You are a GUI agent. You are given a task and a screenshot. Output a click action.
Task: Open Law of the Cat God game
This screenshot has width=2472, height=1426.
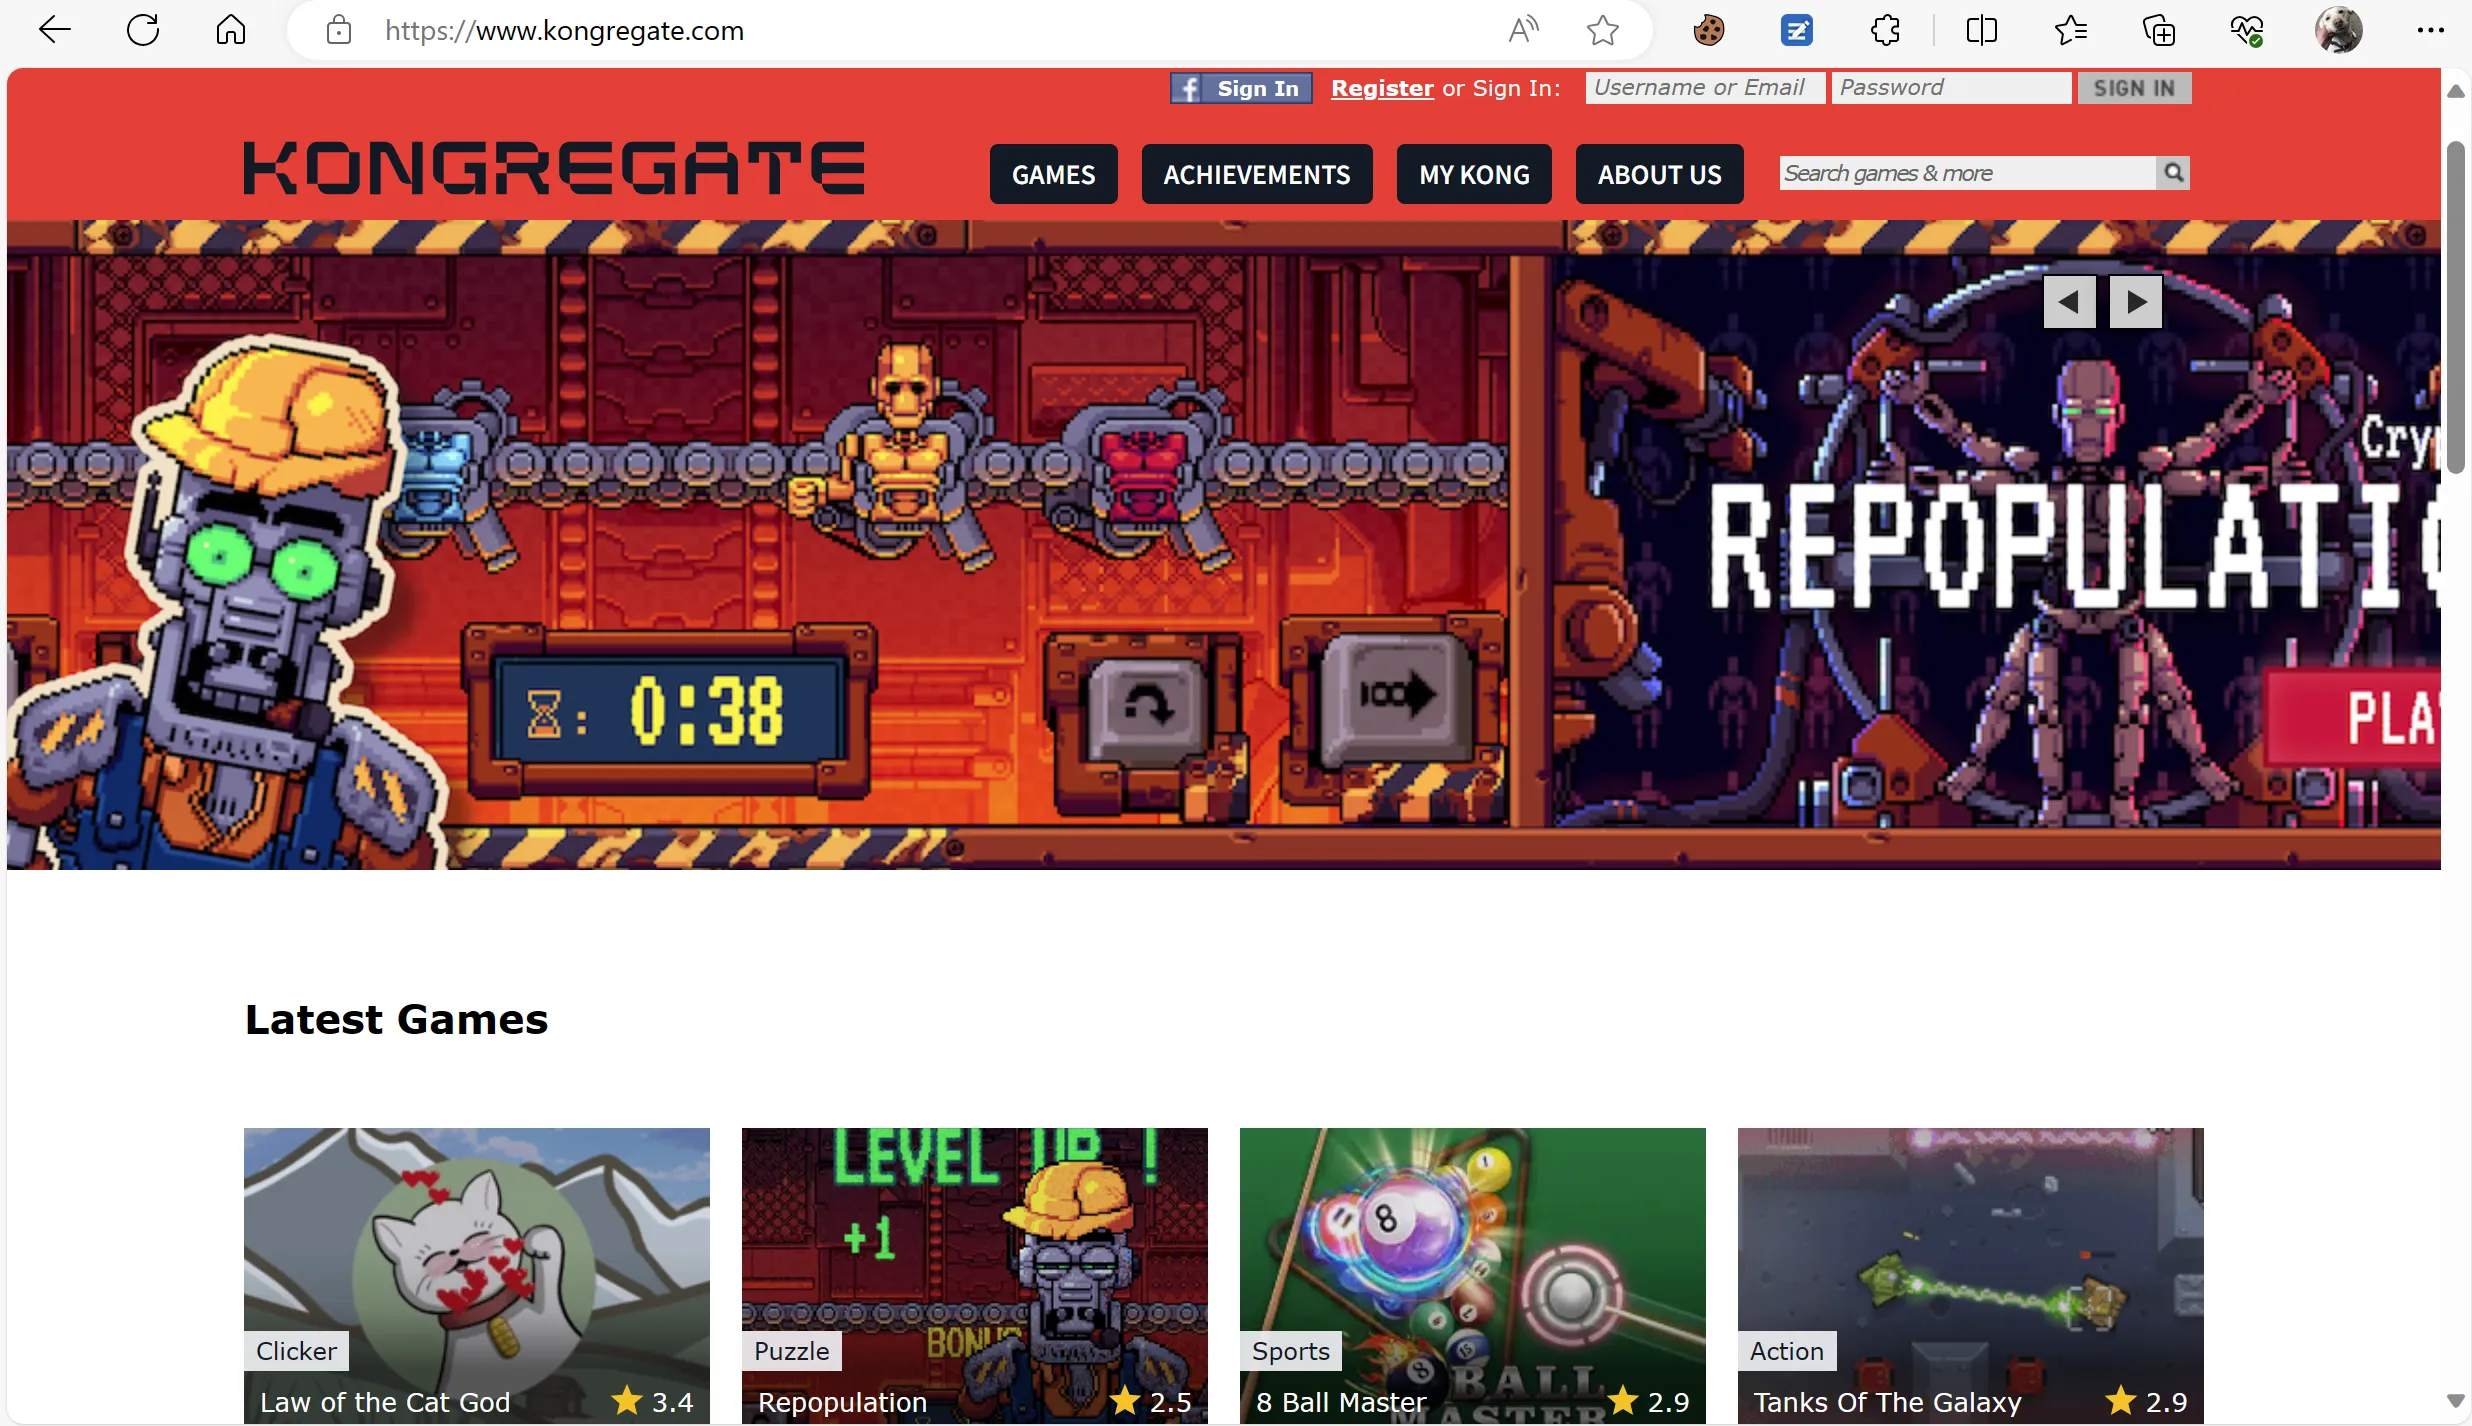coord(477,1275)
